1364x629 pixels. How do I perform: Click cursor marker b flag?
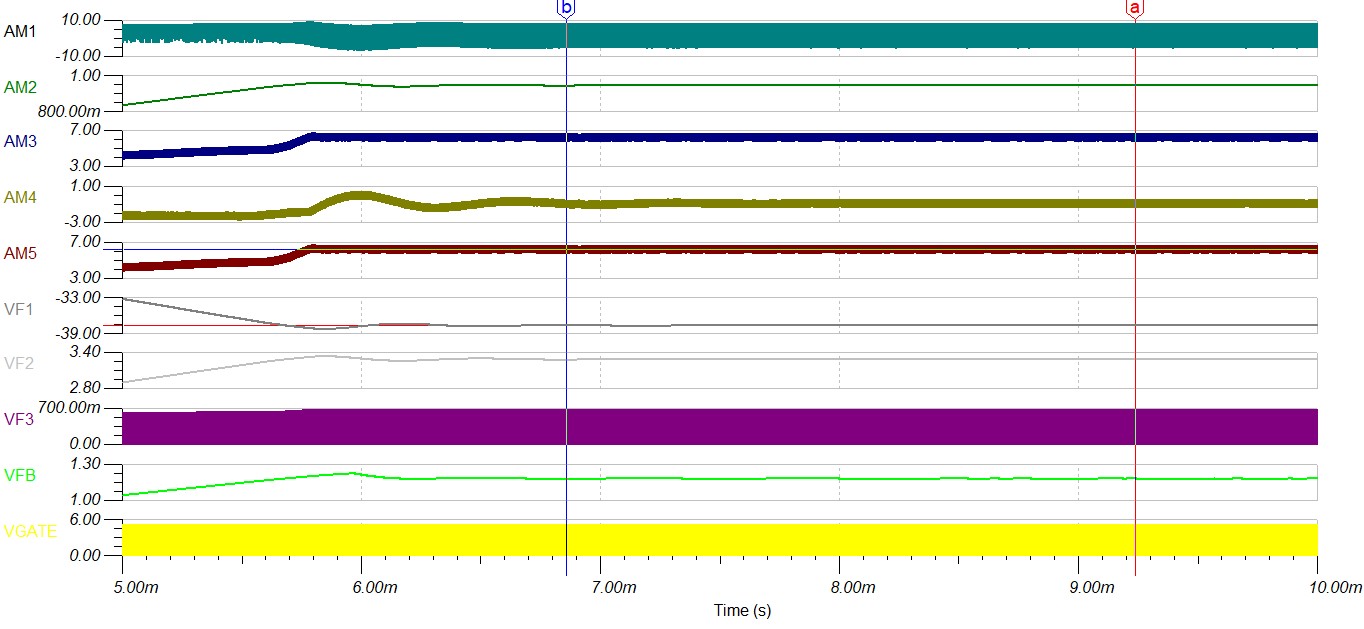click(566, 7)
